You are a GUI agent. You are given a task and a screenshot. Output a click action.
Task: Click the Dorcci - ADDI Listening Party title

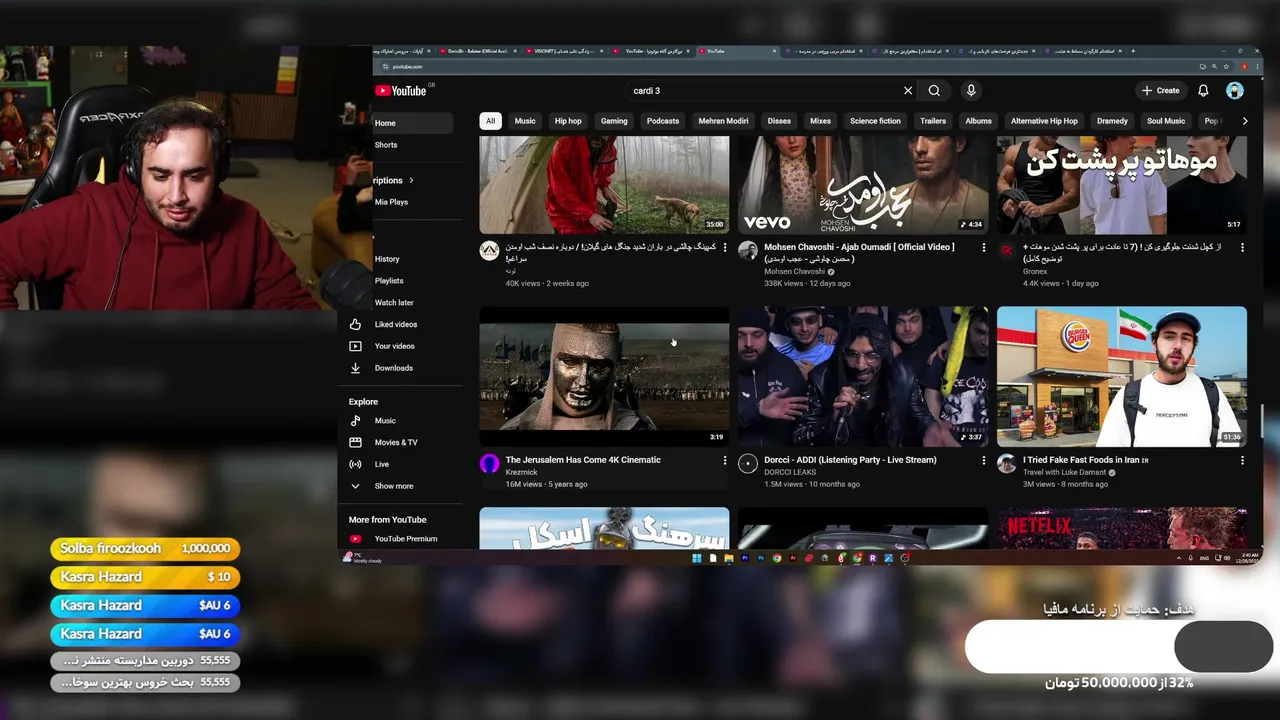pos(850,460)
